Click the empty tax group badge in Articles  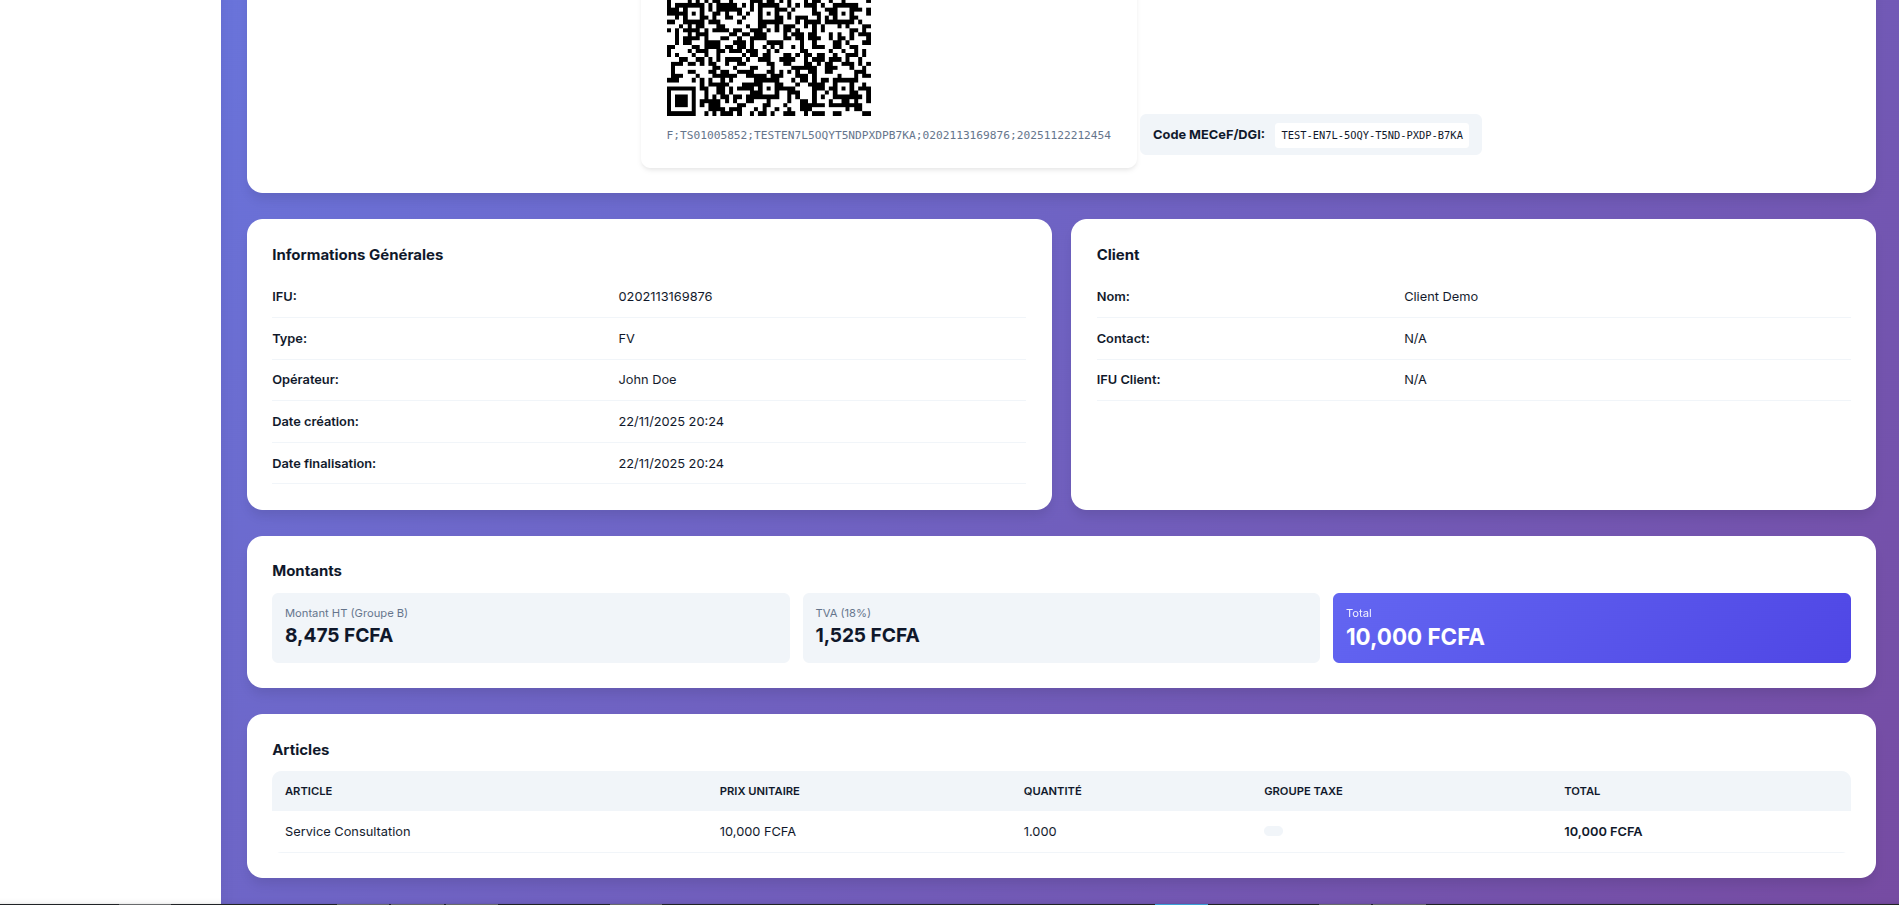click(x=1273, y=831)
